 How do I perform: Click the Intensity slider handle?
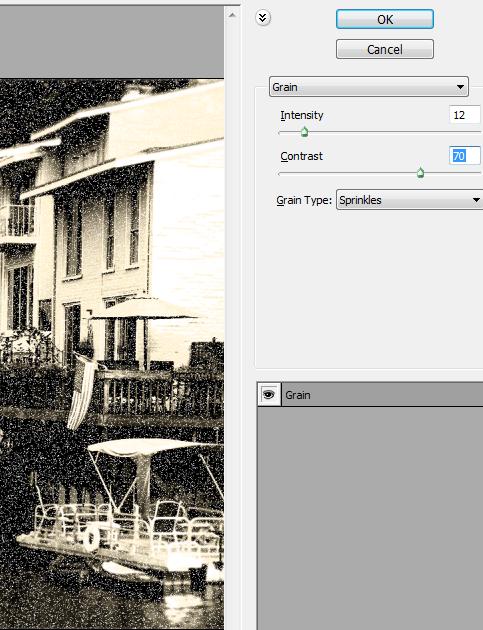coord(305,132)
